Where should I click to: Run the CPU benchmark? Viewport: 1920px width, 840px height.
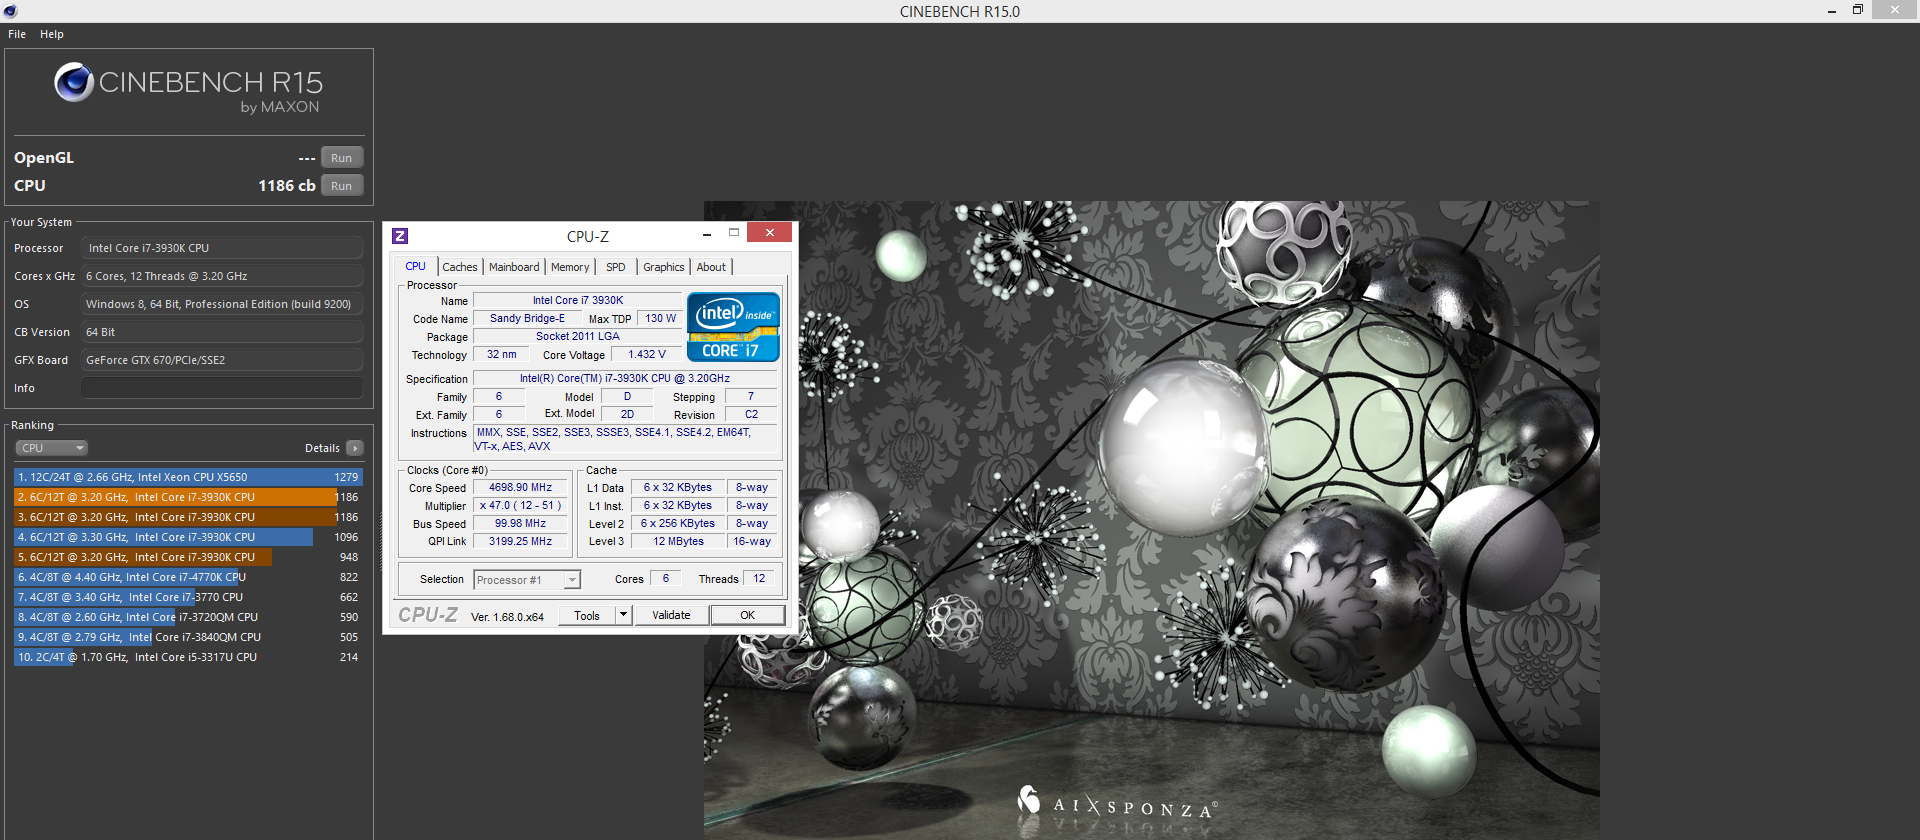pyautogui.click(x=342, y=186)
